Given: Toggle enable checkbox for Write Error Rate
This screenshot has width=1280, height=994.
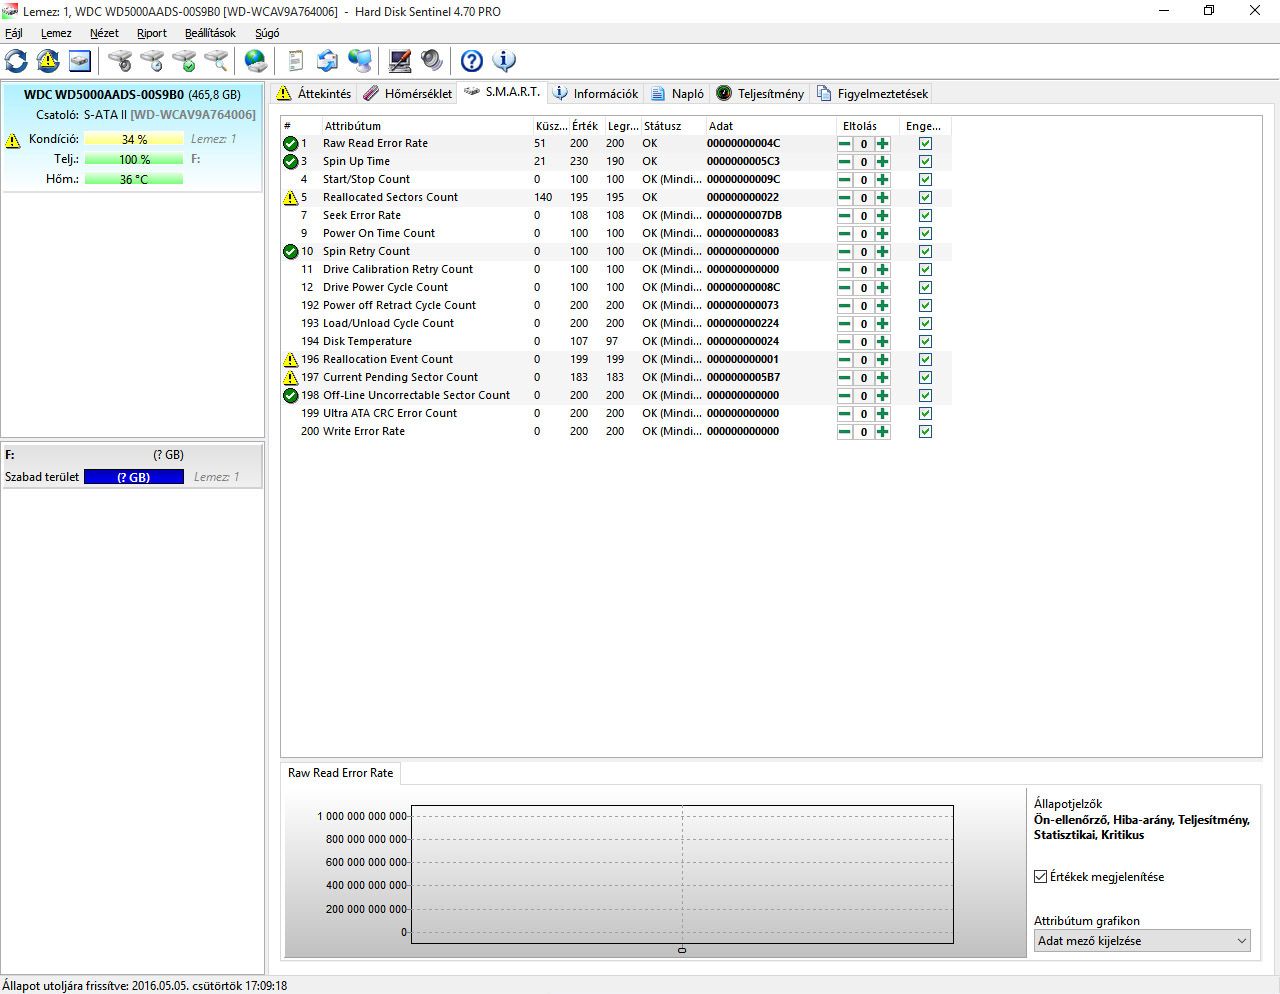Looking at the screenshot, I should click(x=925, y=432).
